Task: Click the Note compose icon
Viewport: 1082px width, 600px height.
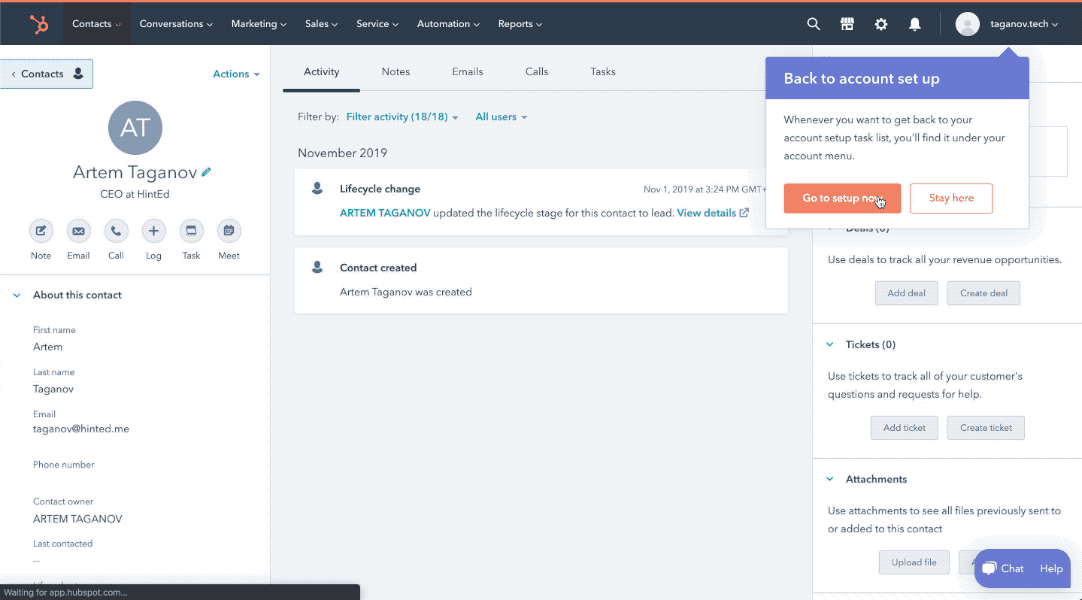Action: [41, 231]
